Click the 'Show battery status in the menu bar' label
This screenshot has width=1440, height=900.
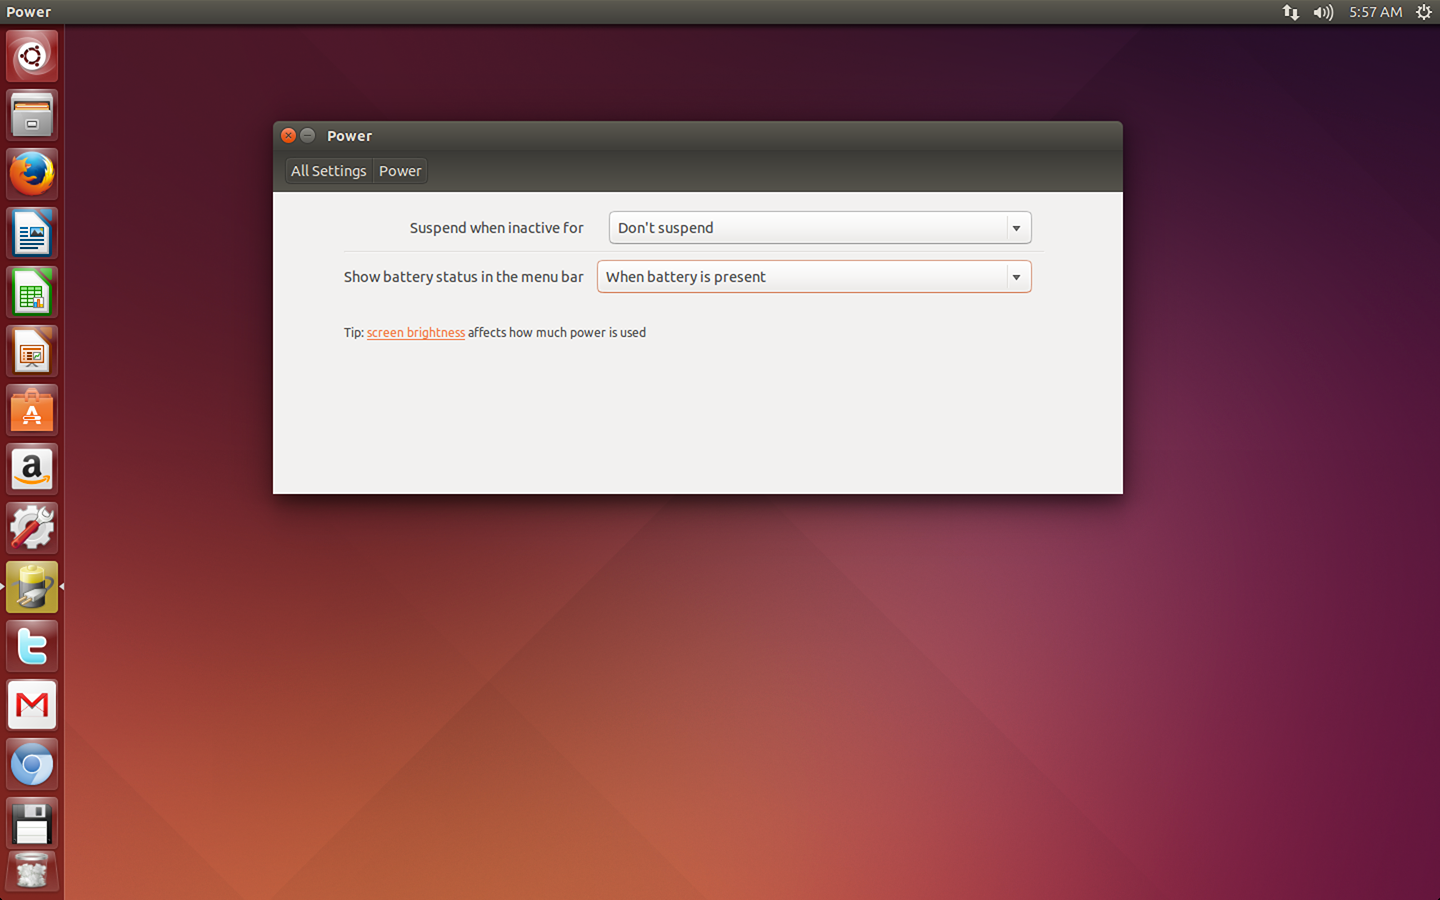tap(463, 277)
